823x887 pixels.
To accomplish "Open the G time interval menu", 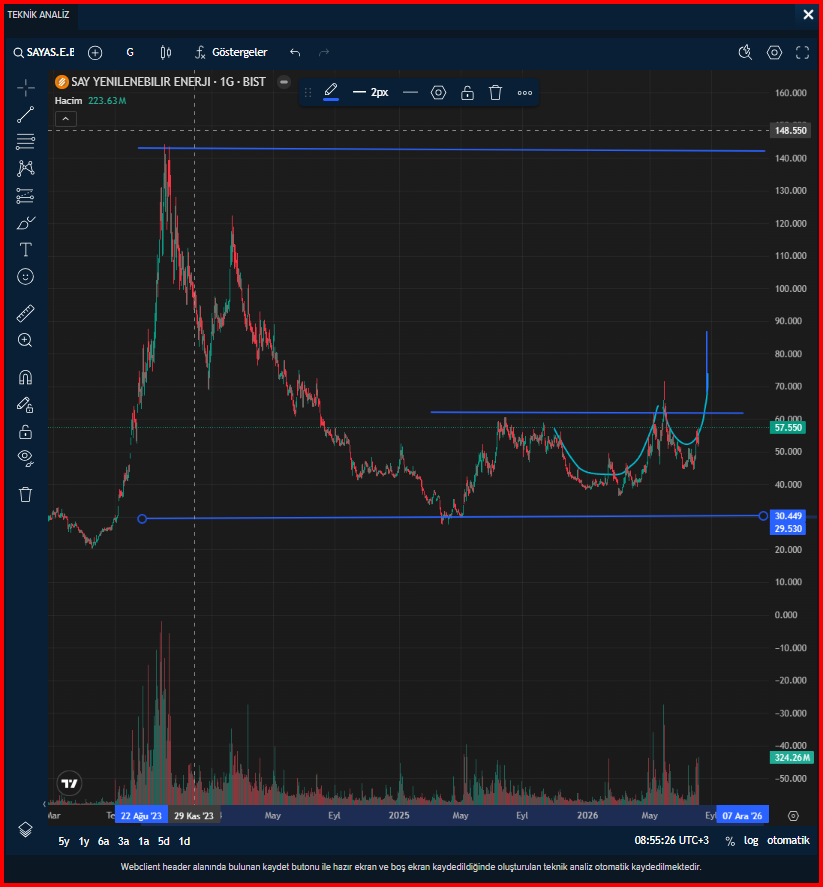I will tap(130, 53).
